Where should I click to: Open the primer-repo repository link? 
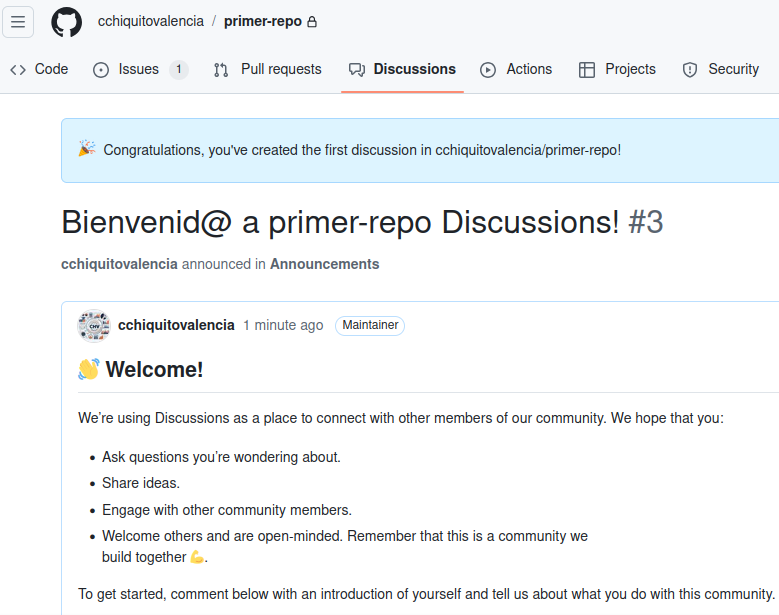[x=263, y=21]
